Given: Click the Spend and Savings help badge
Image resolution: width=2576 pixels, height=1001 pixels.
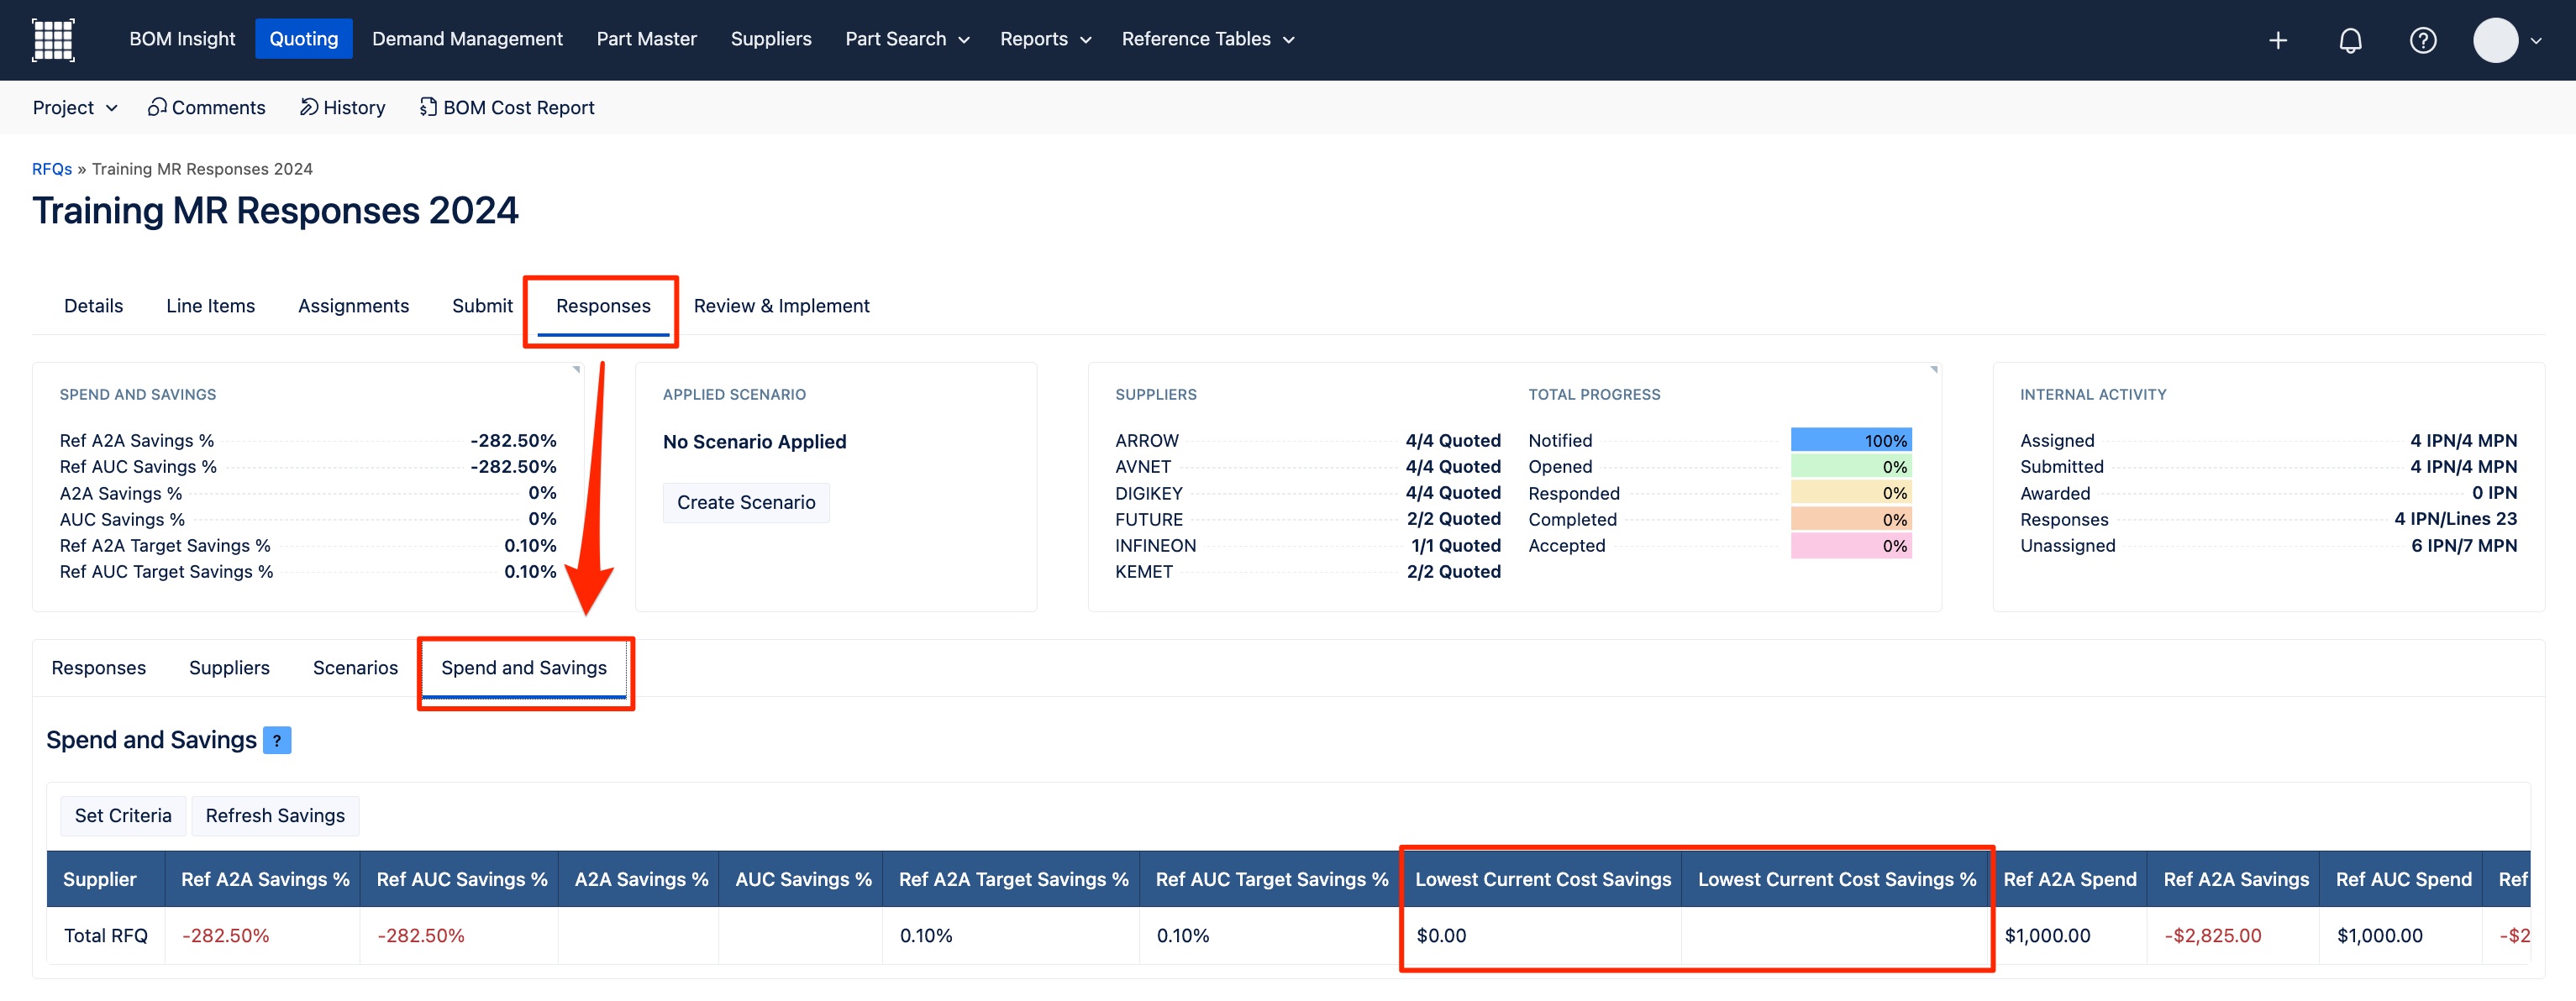Looking at the screenshot, I should tap(277, 740).
